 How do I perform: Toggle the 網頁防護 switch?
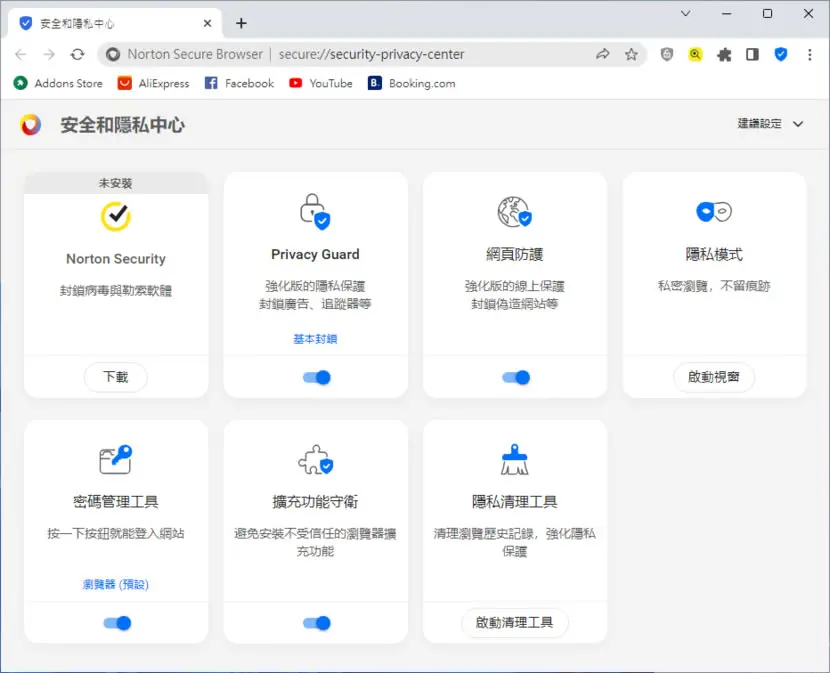[516, 378]
